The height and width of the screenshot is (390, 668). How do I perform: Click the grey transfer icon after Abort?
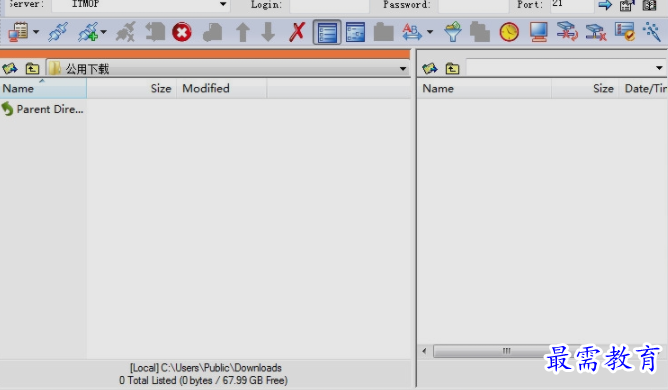[213, 32]
